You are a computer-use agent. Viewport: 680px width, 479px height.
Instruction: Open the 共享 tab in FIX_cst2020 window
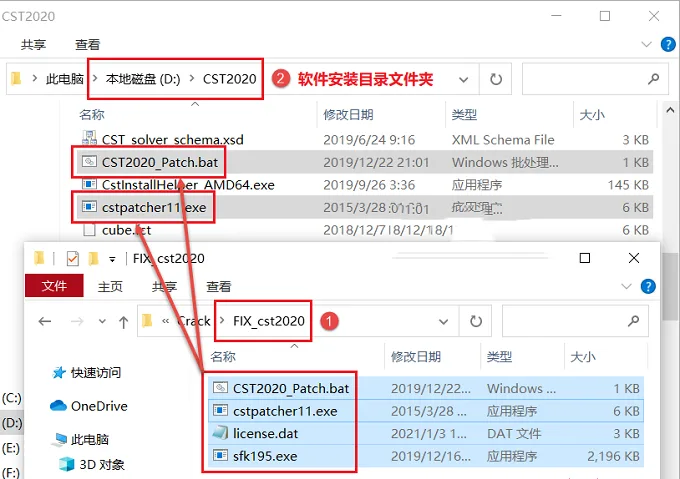(x=164, y=287)
